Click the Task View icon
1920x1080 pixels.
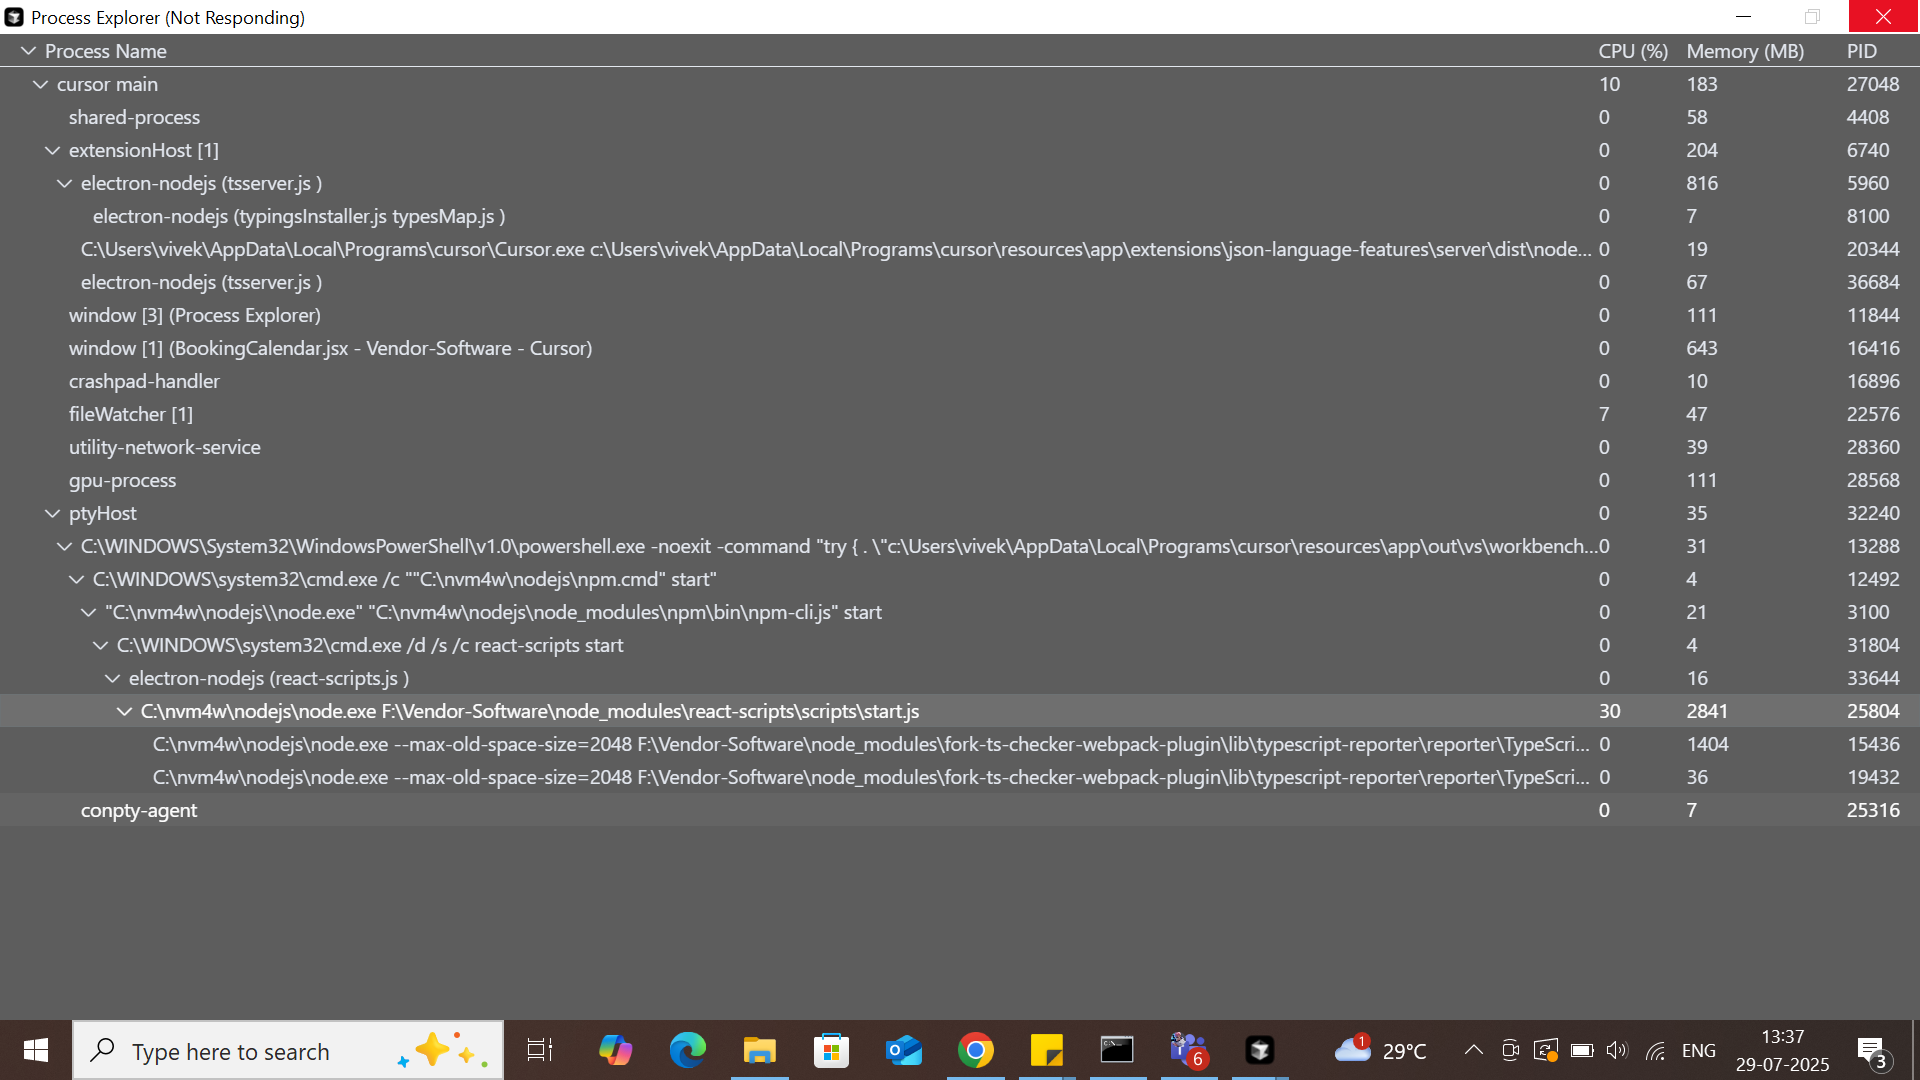click(x=540, y=1050)
